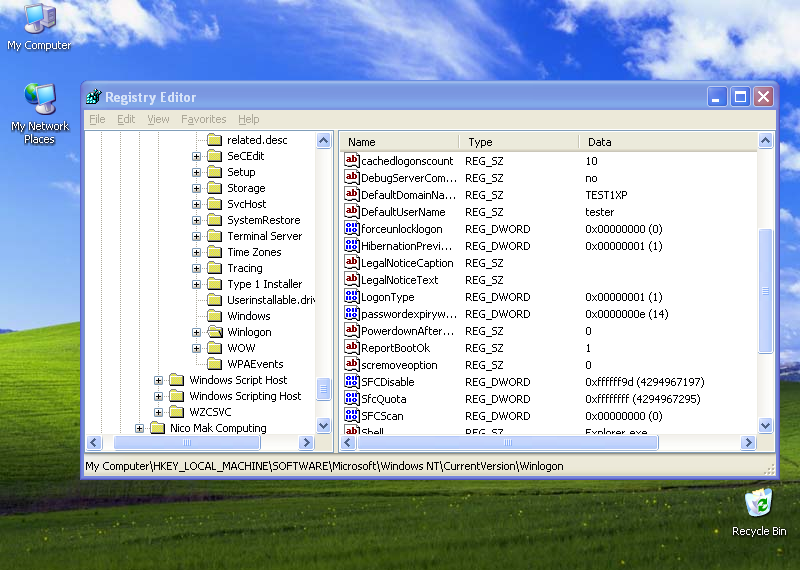Click the values pane horizontal scroll right arrow
This screenshot has height=570, width=800.
tap(748, 442)
